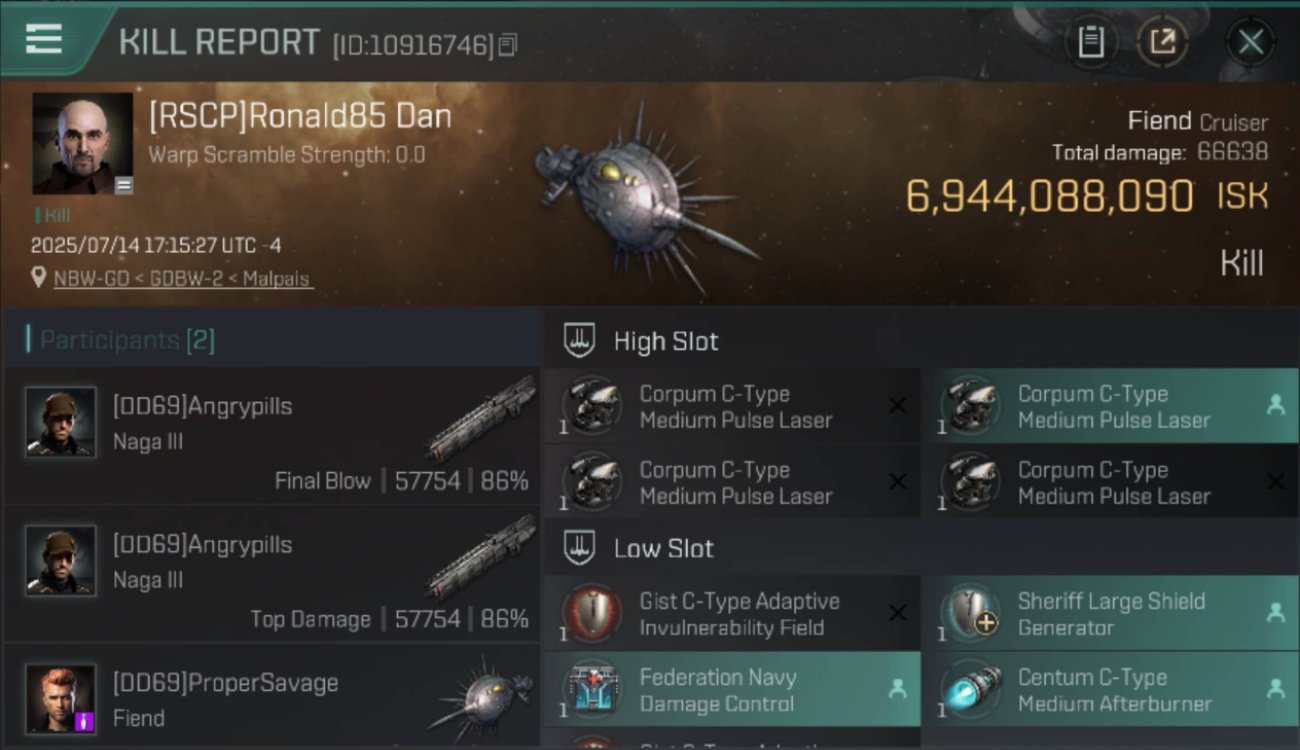Click the Sheriff Large Shield Generator icon
1300x750 pixels.
(972, 613)
